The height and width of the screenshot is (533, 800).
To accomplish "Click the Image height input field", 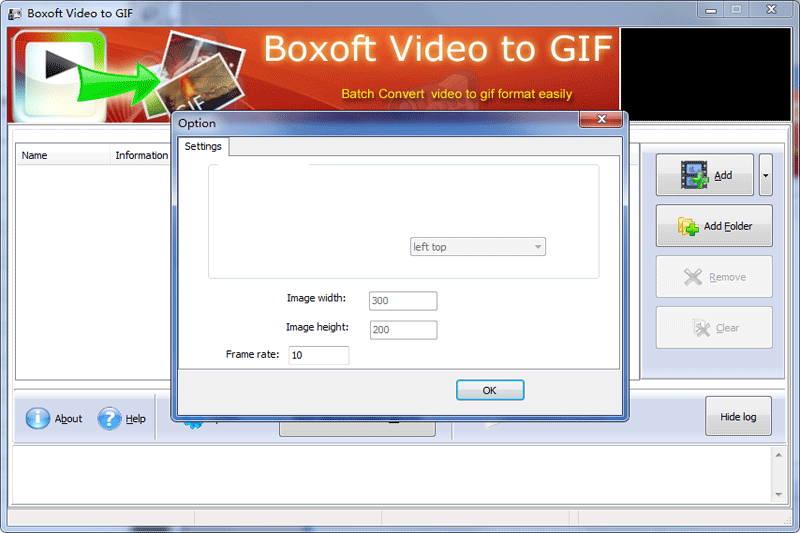I will (x=403, y=330).
